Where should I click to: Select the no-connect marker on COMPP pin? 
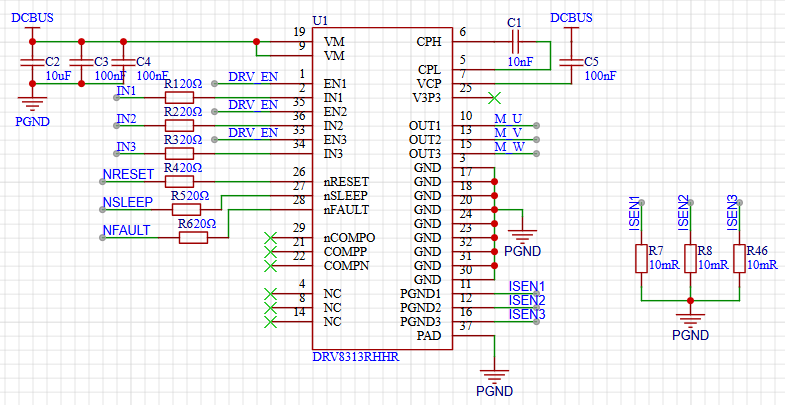coord(270,251)
